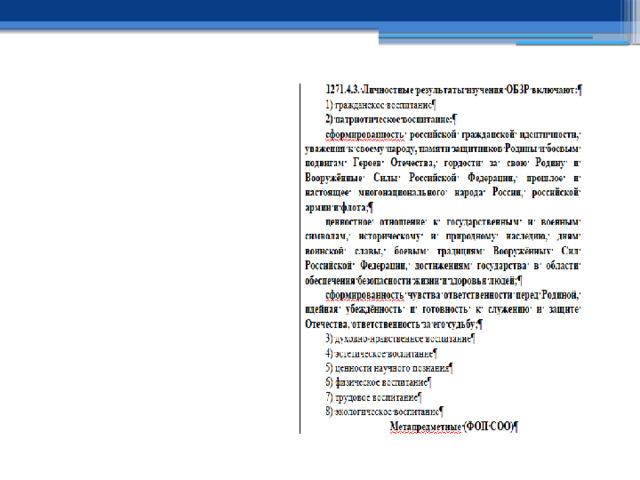Click the line '2) патриотическое воспитание:'
This screenshot has height=480, width=640.
tap(391, 120)
